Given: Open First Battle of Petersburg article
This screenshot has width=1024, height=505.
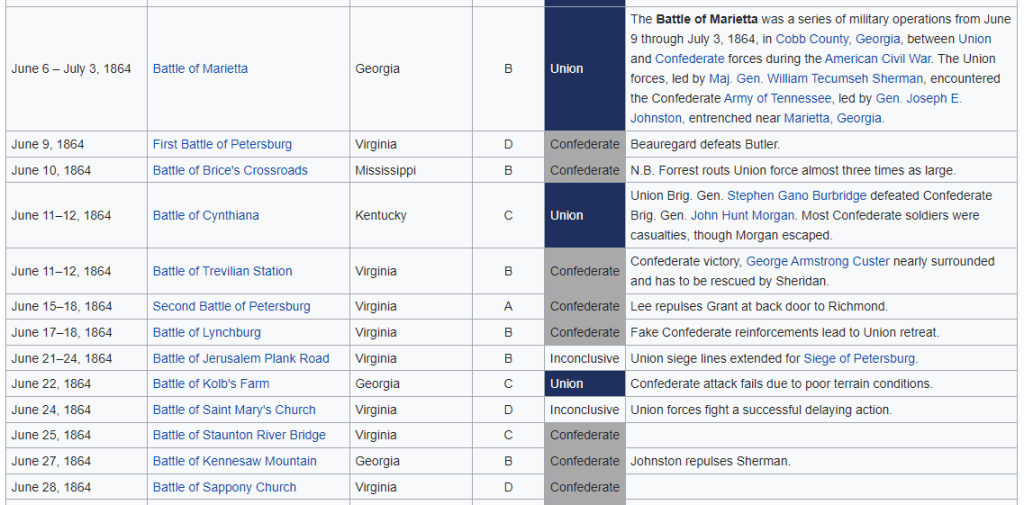Looking at the screenshot, I should (222, 144).
